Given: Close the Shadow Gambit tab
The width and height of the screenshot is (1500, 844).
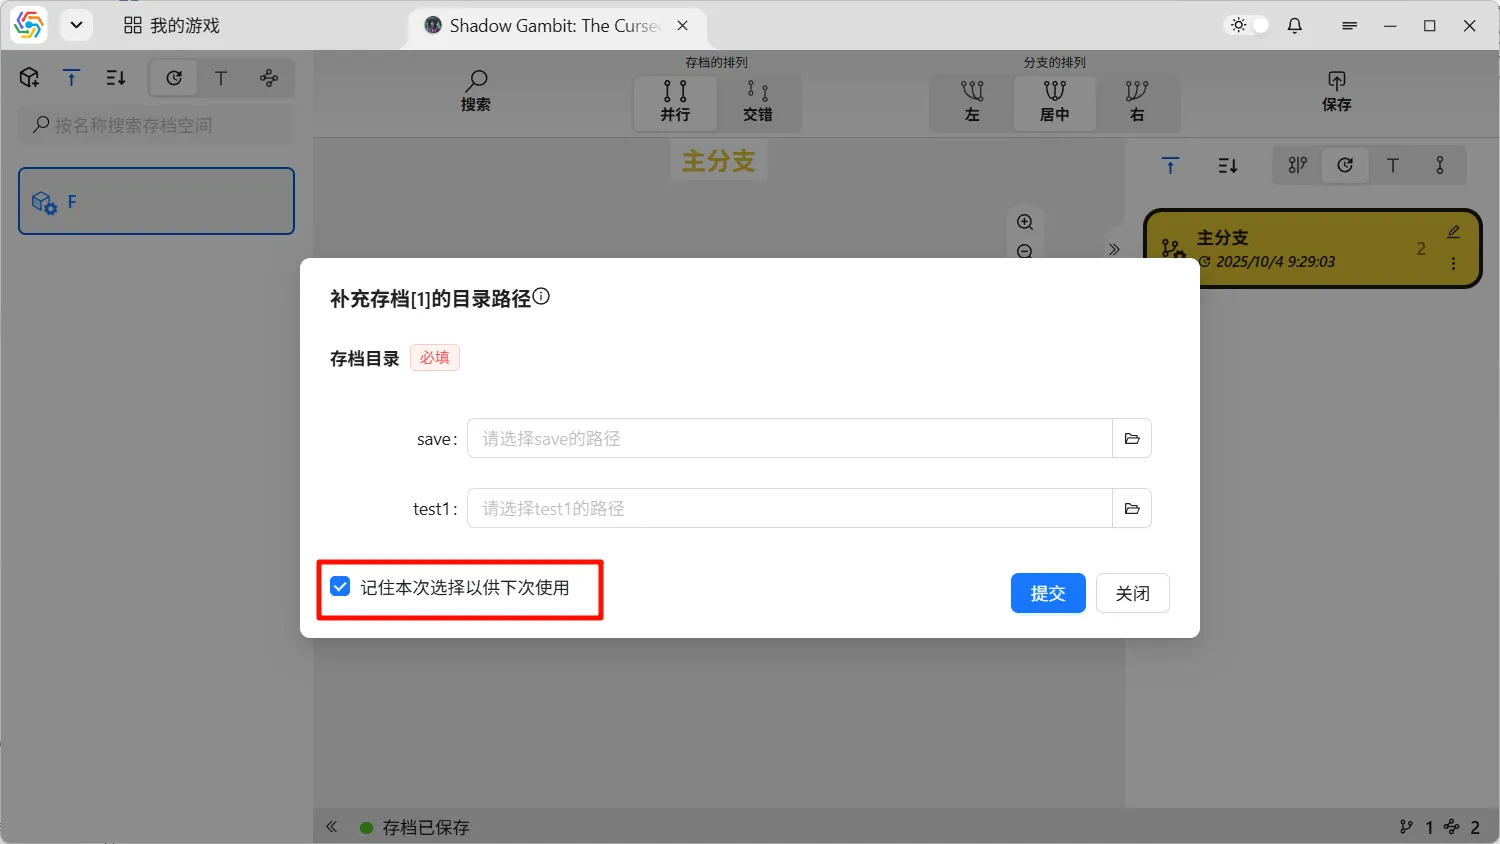Looking at the screenshot, I should click(x=682, y=26).
